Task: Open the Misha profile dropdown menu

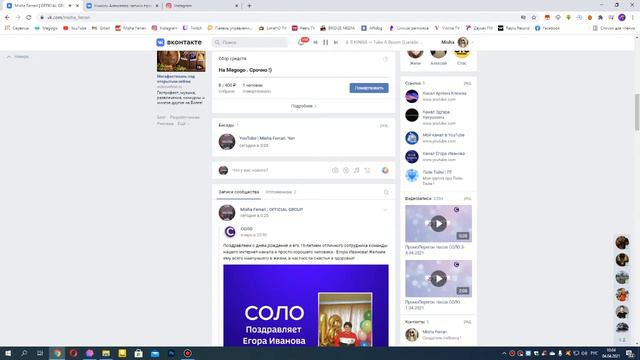Action: pos(457,42)
